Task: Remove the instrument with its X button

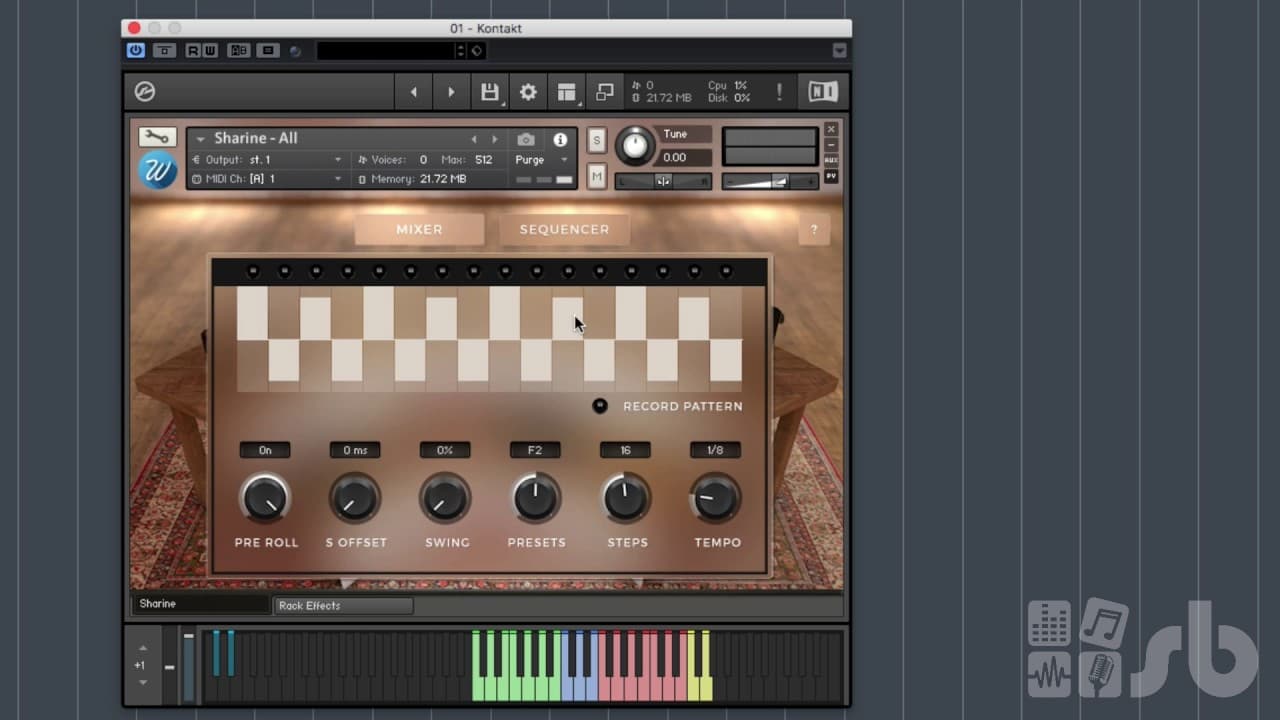Action: 831,129
